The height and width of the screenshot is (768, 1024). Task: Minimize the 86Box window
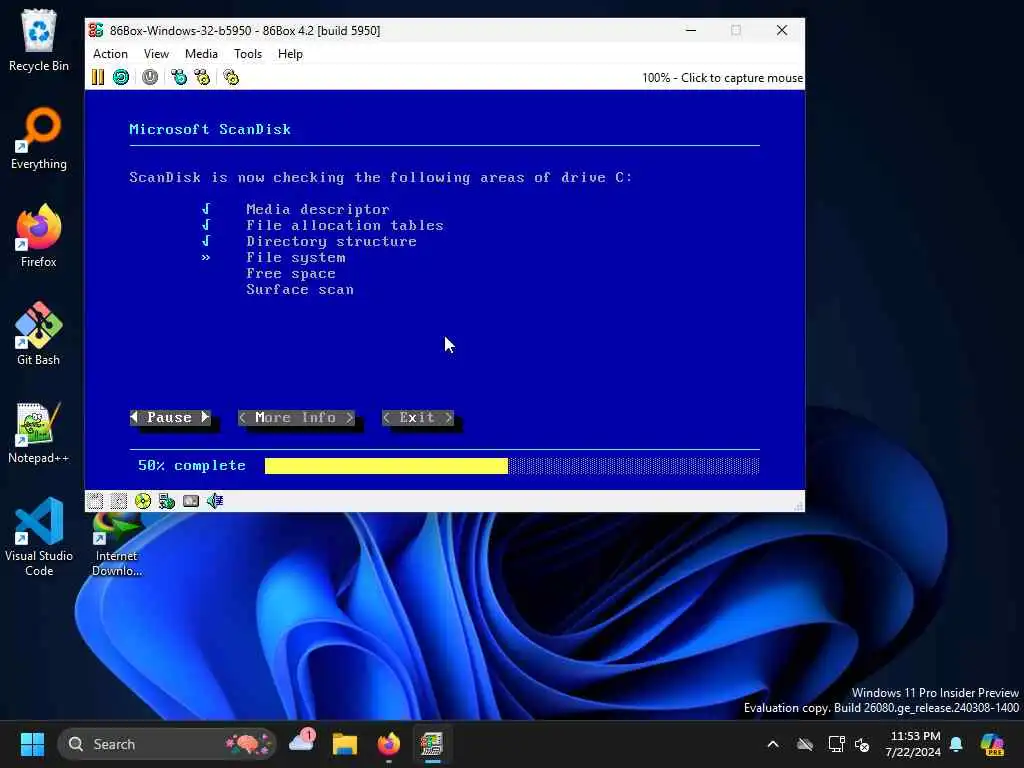click(691, 30)
